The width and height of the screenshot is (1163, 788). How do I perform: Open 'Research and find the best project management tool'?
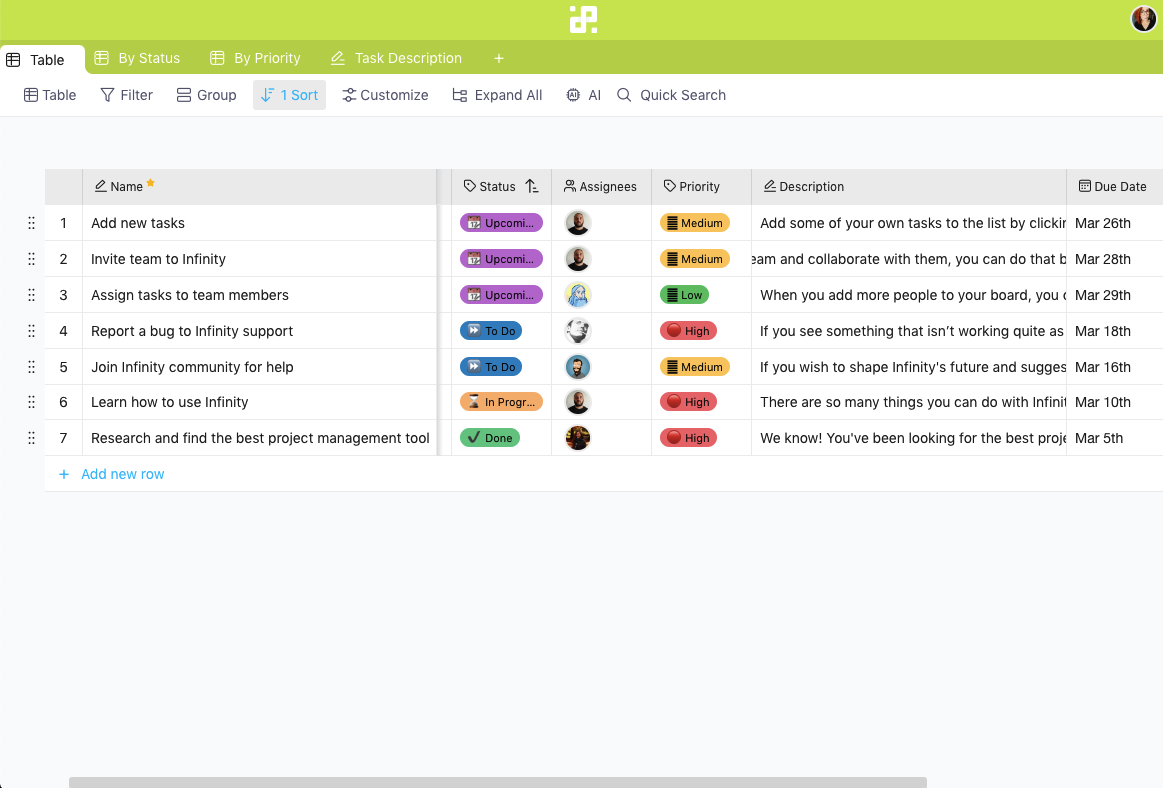coord(260,438)
